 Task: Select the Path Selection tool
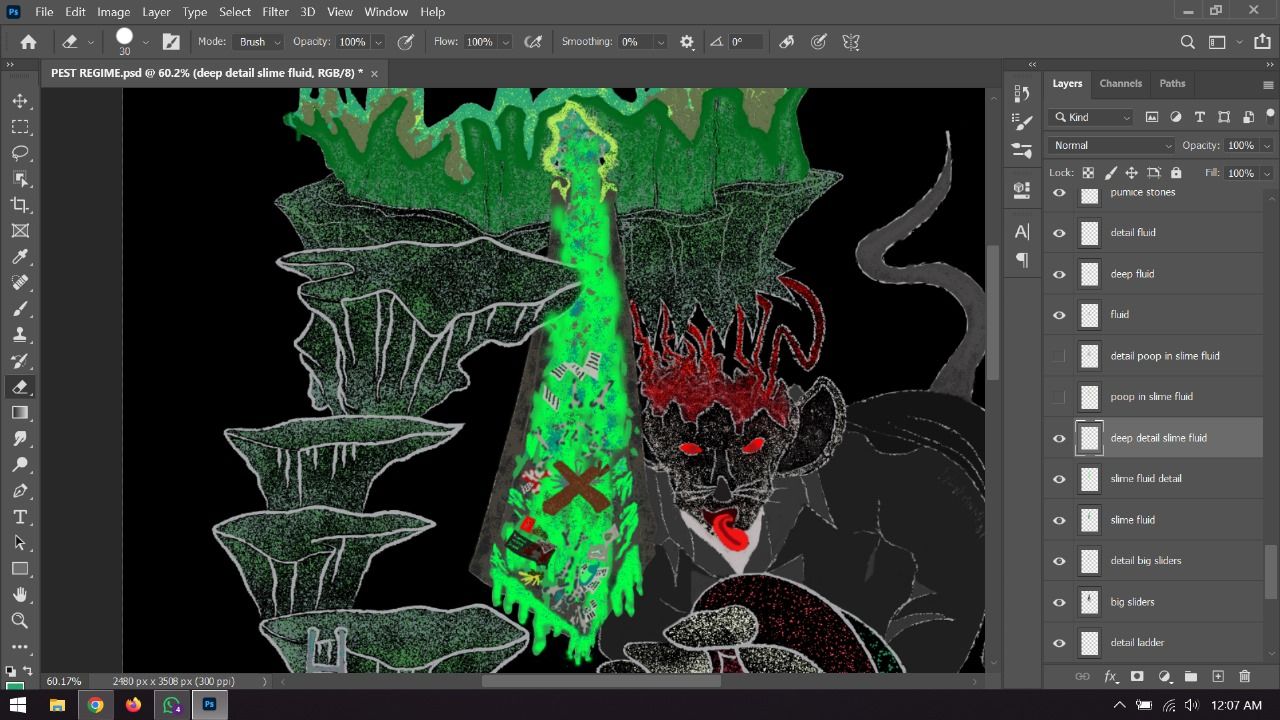(19, 543)
